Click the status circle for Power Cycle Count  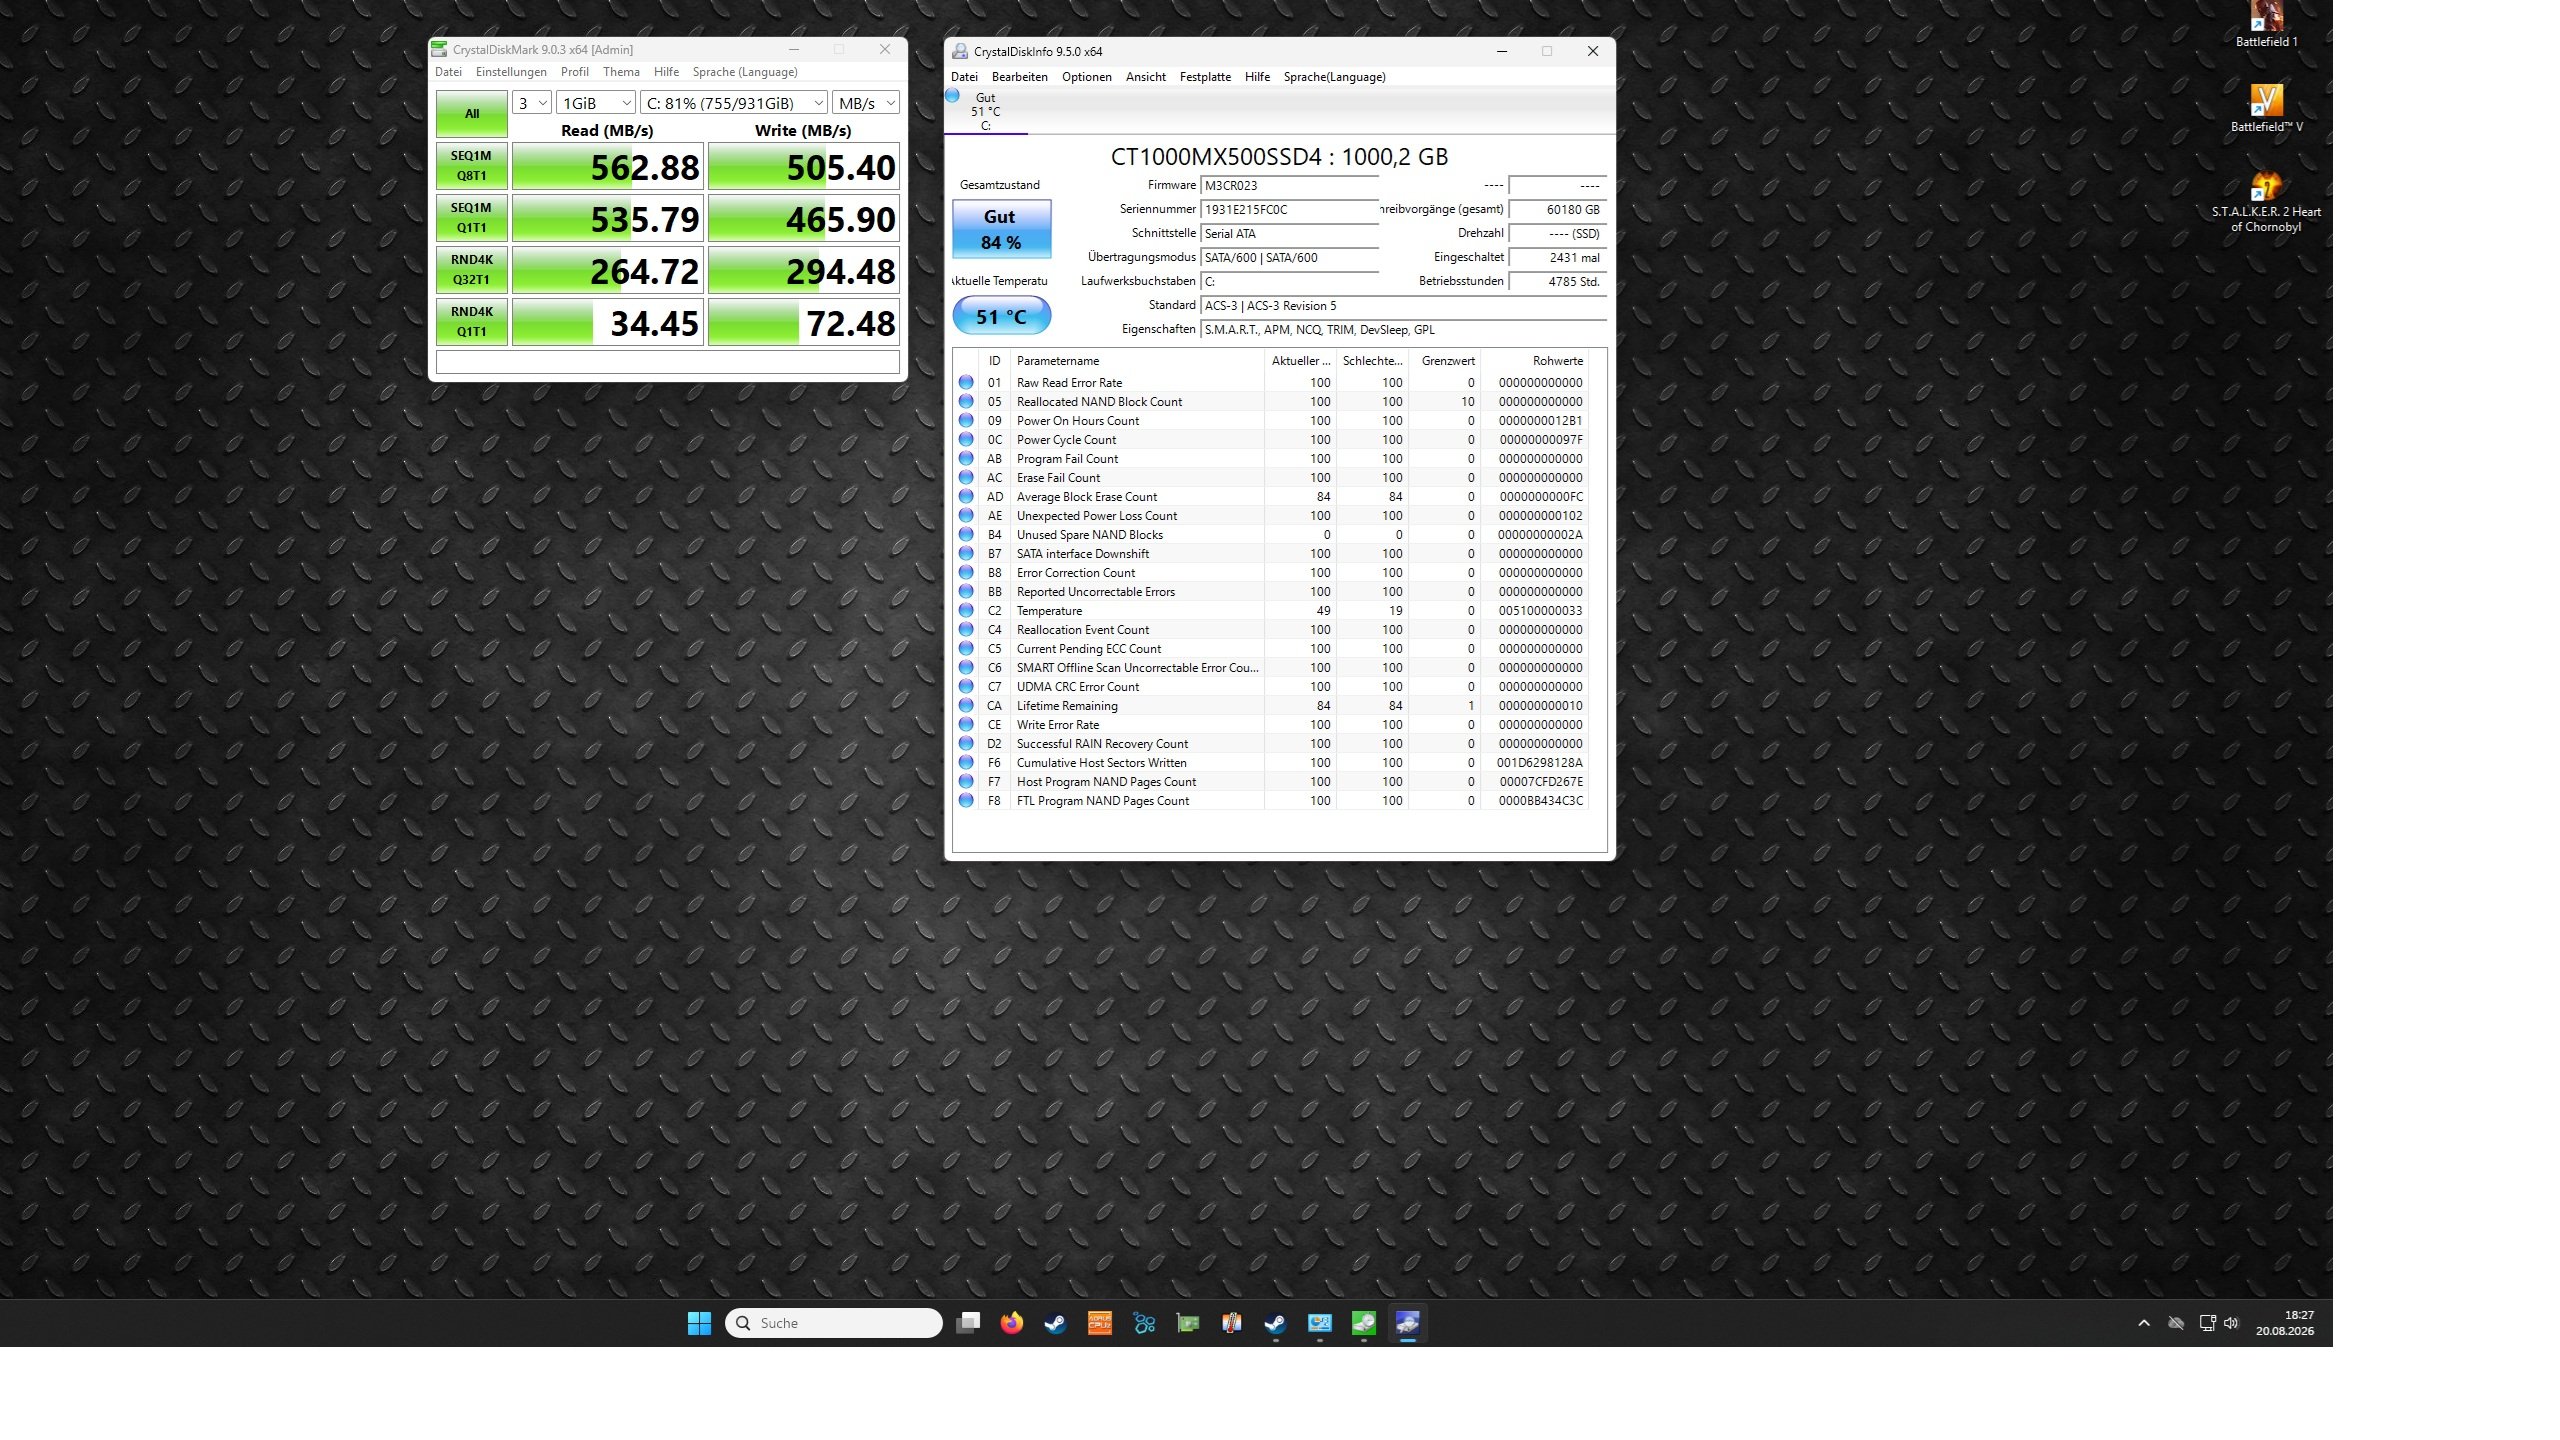tap(966, 439)
